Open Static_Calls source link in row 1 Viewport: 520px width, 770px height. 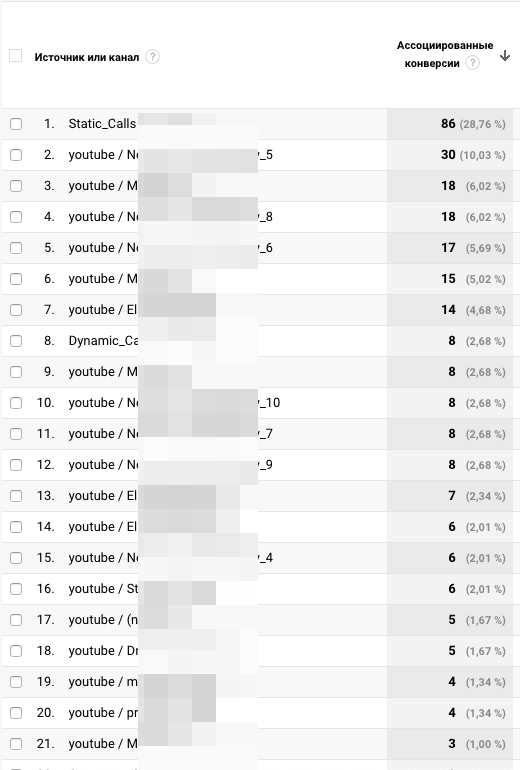pyautogui.click(x=103, y=124)
